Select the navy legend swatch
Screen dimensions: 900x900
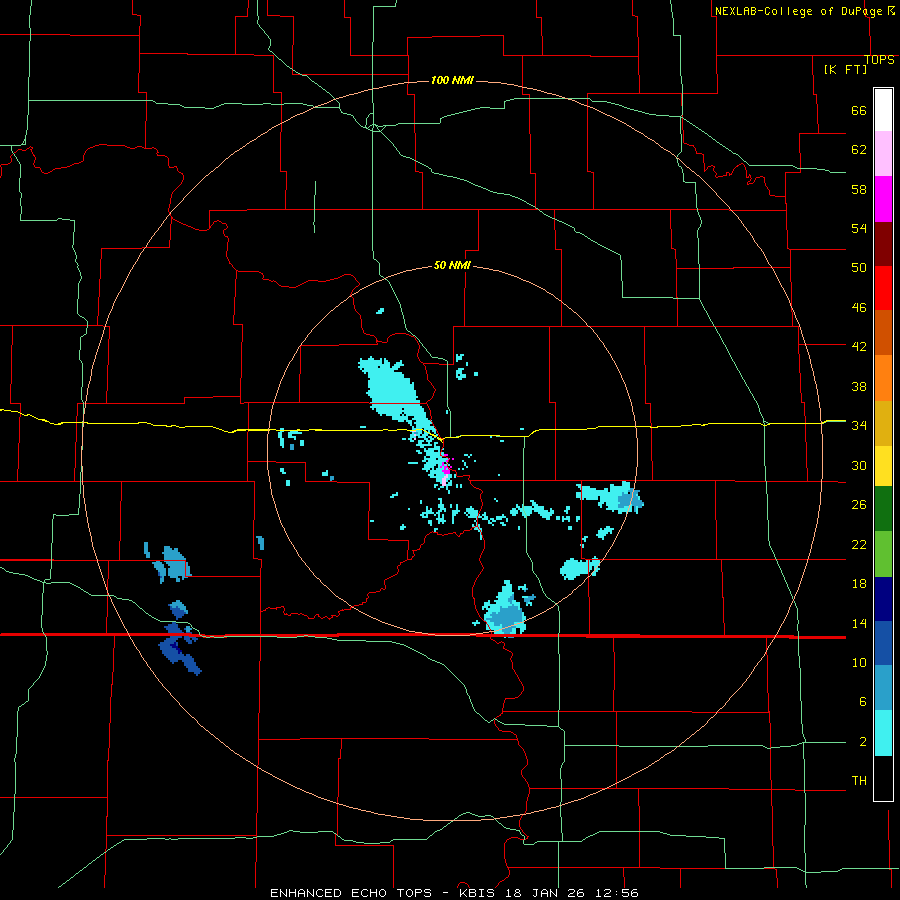pos(883,599)
